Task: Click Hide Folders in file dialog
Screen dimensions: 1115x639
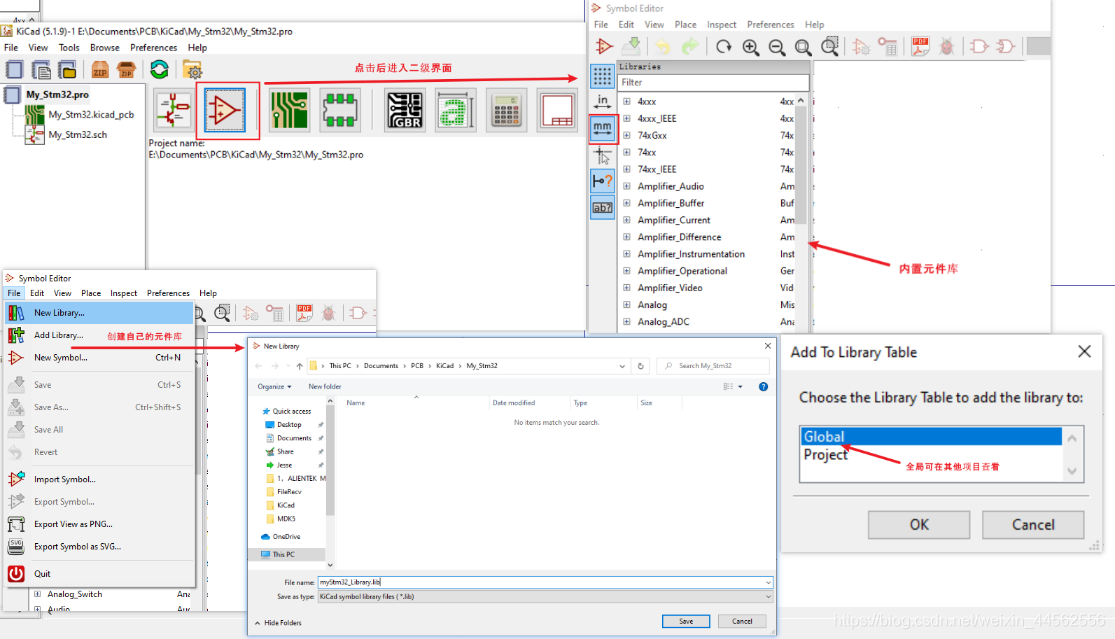Action: coord(278,623)
